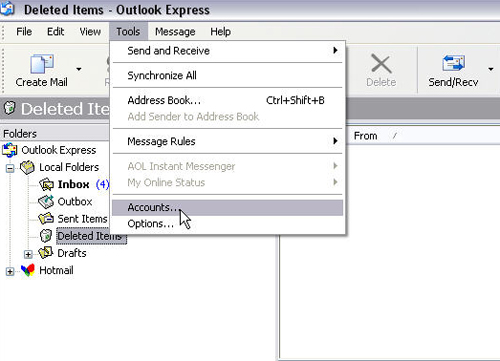The image size is (500, 361).
Task: Choose Accounts... from Tools menu
Action: pyautogui.click(x=228, y=207)
